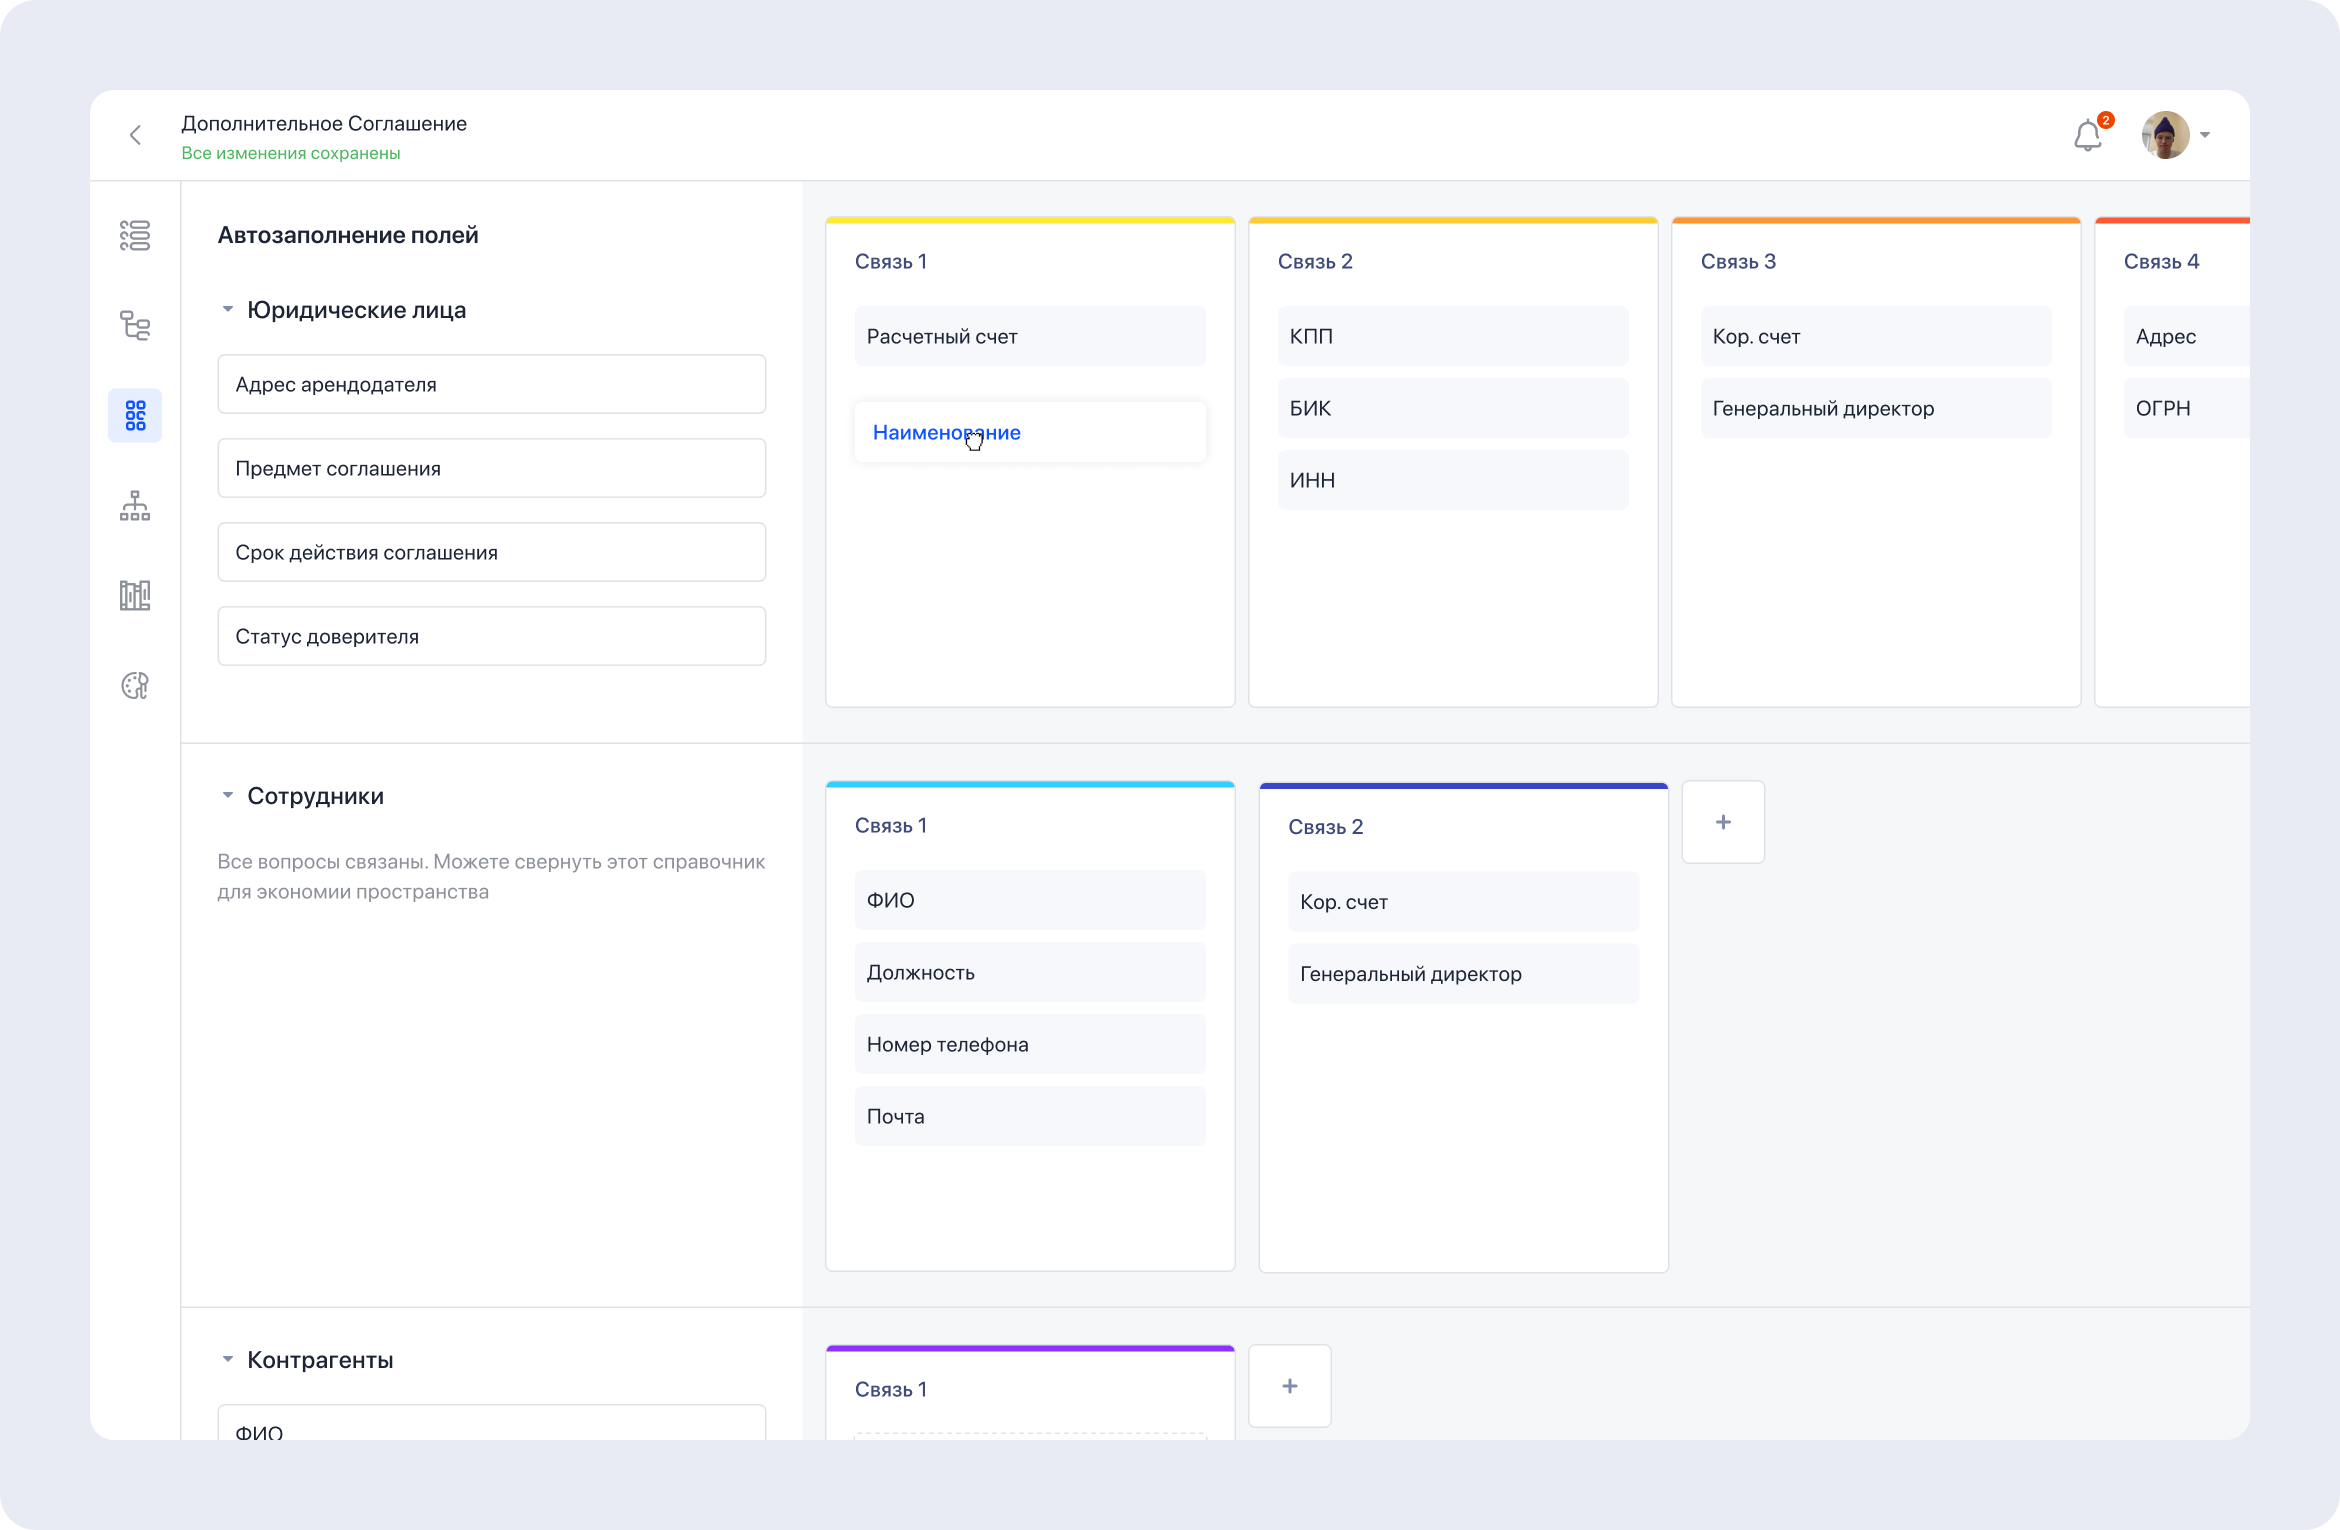Click Расчетный счет in Связь 1
The width and height of the screenshot is (2340, 1530).
[1030, 336]
